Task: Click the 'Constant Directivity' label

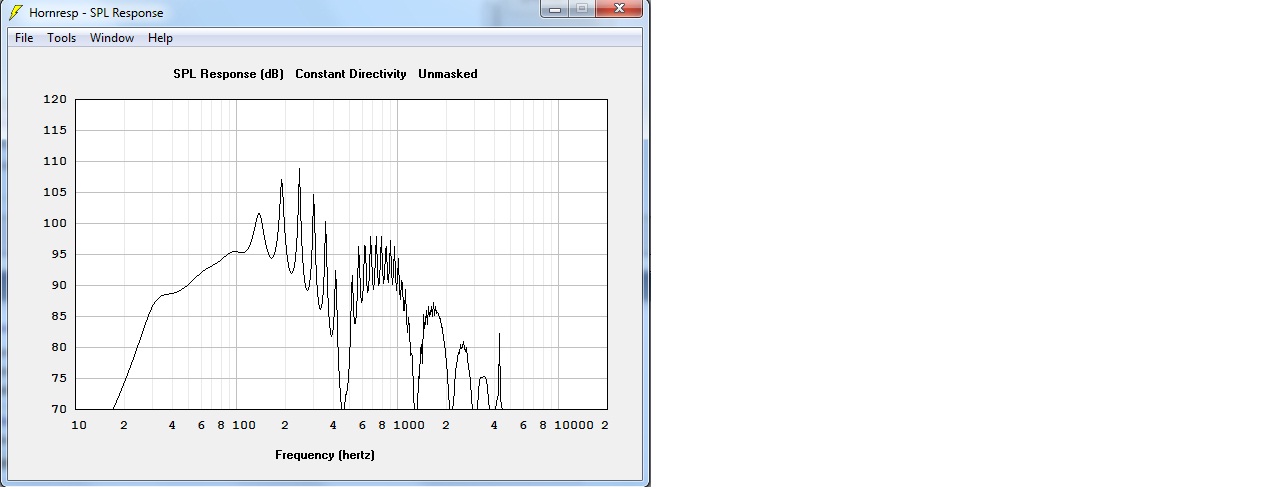Action: (x=351, y=74)
